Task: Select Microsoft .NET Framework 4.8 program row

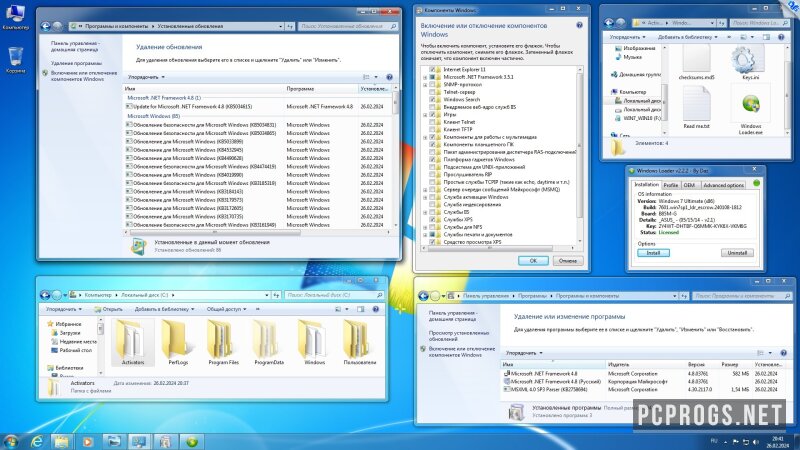Action: [x=643, y=373]
